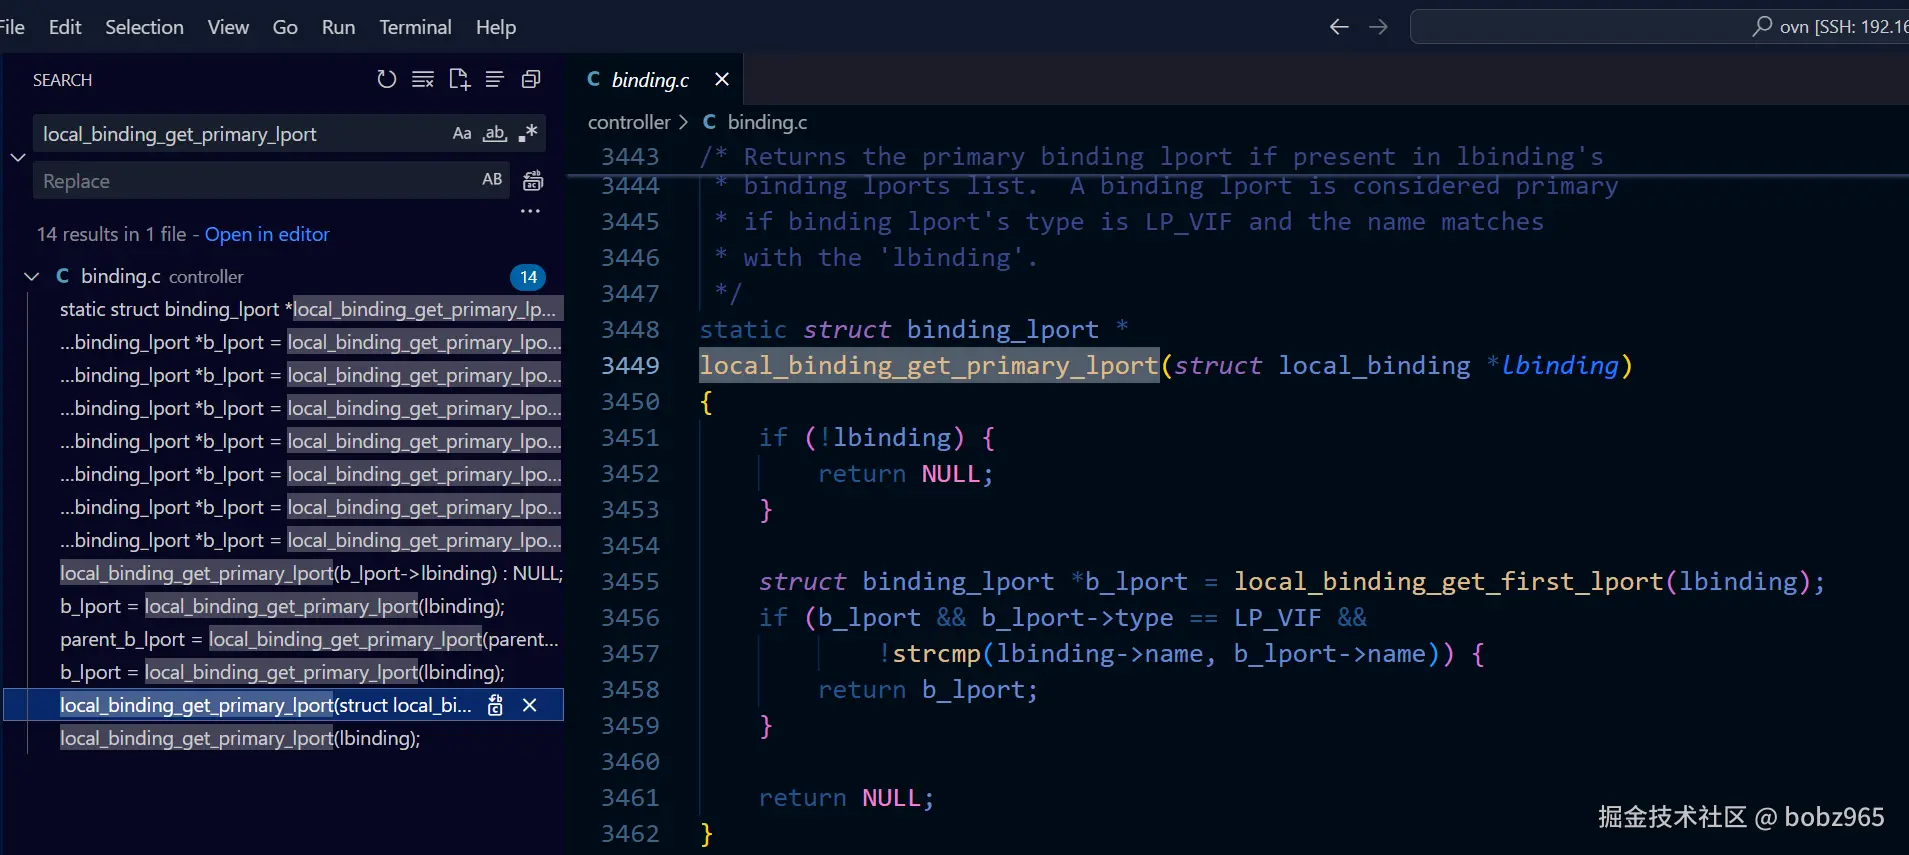Click LP_VIF constant on line 3456
This screenshot has width=1909, height=855.
click(1277, 618)
